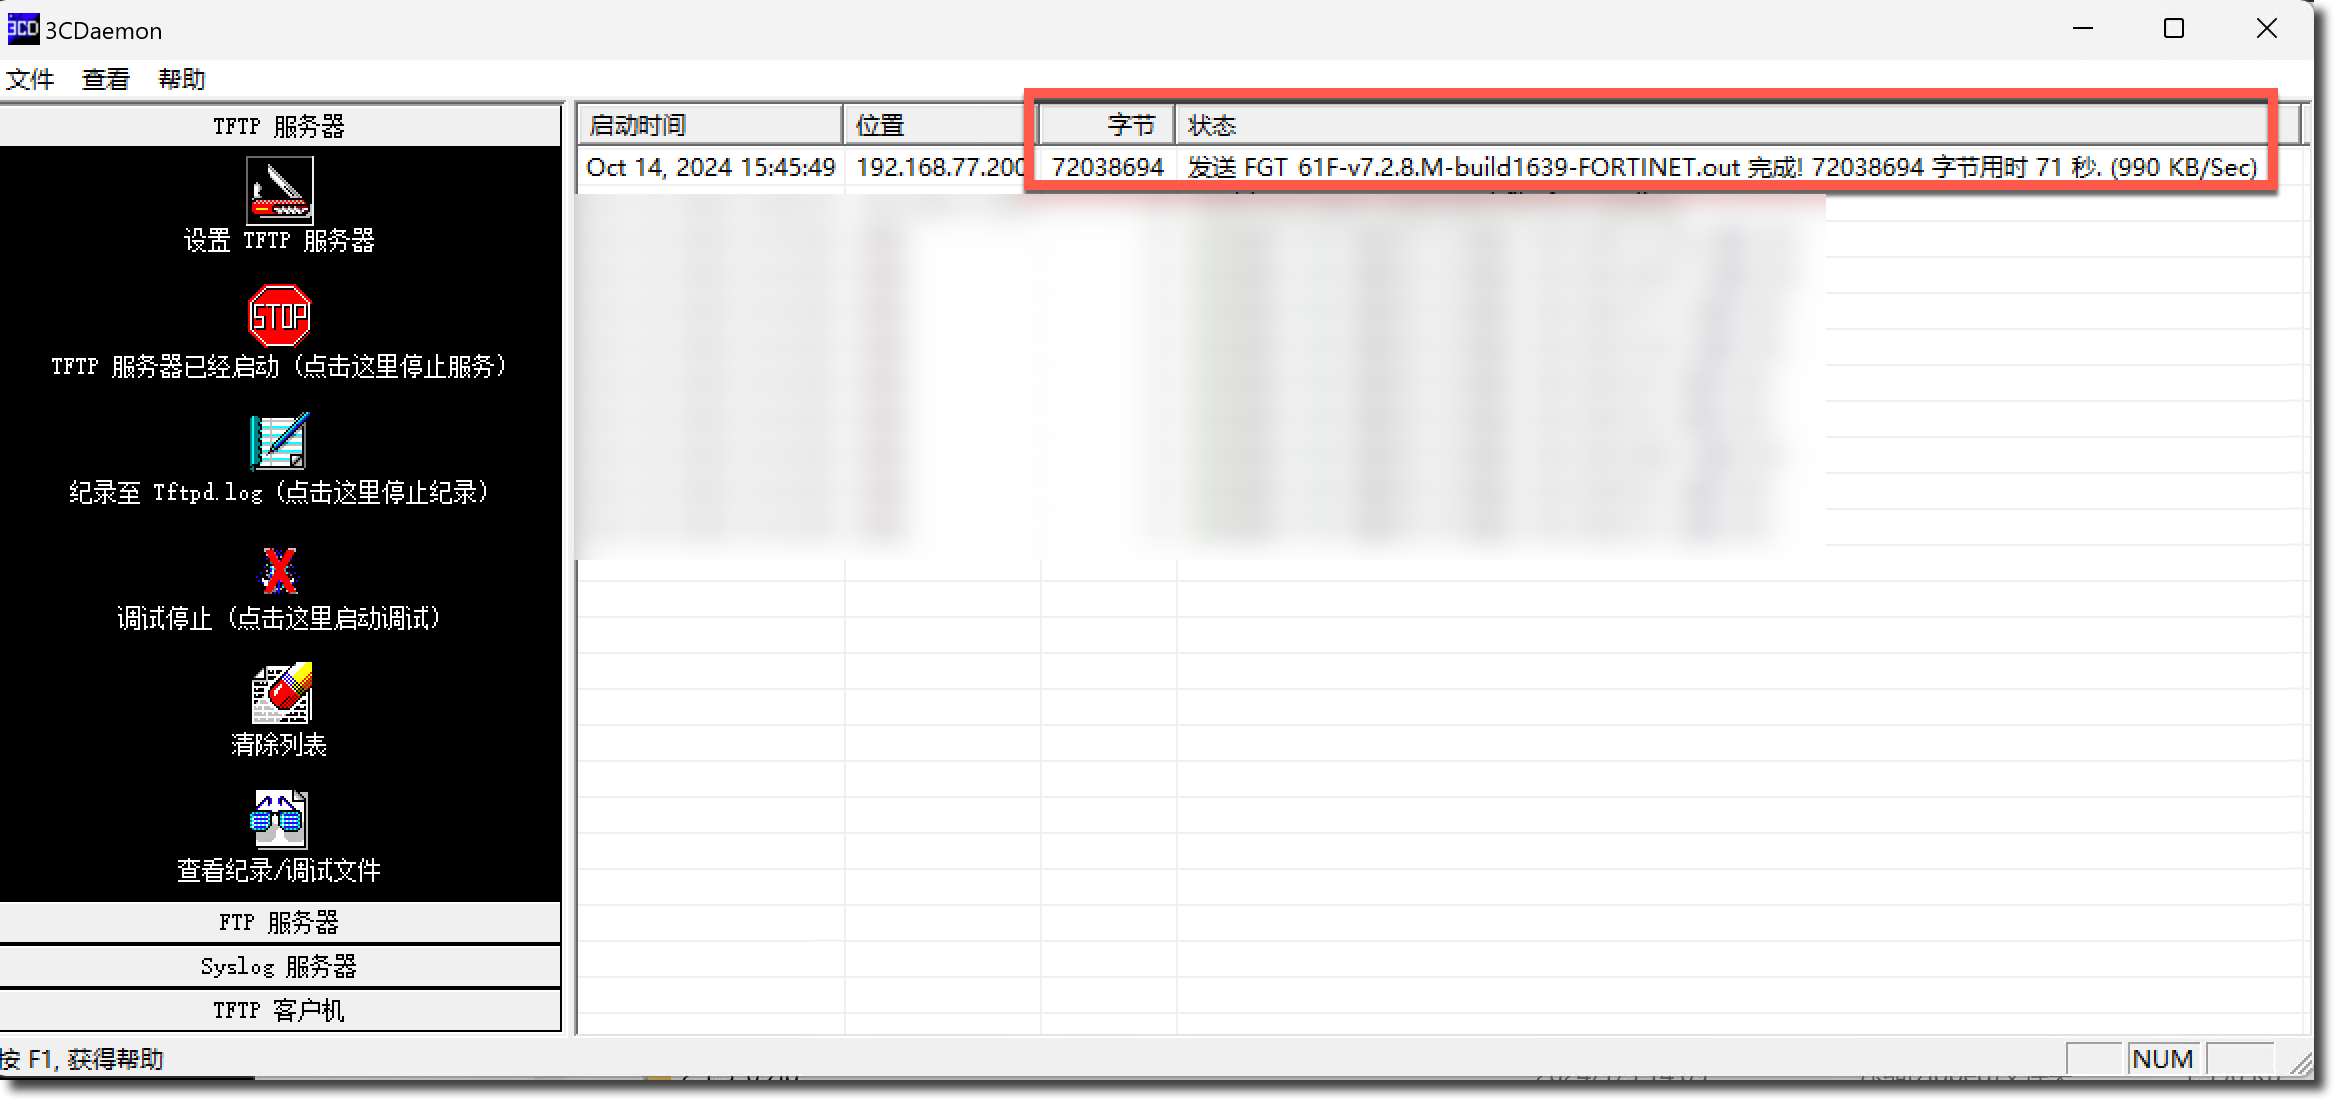Click the eraser Clear List (清除列表) icon

pos(281,692)
